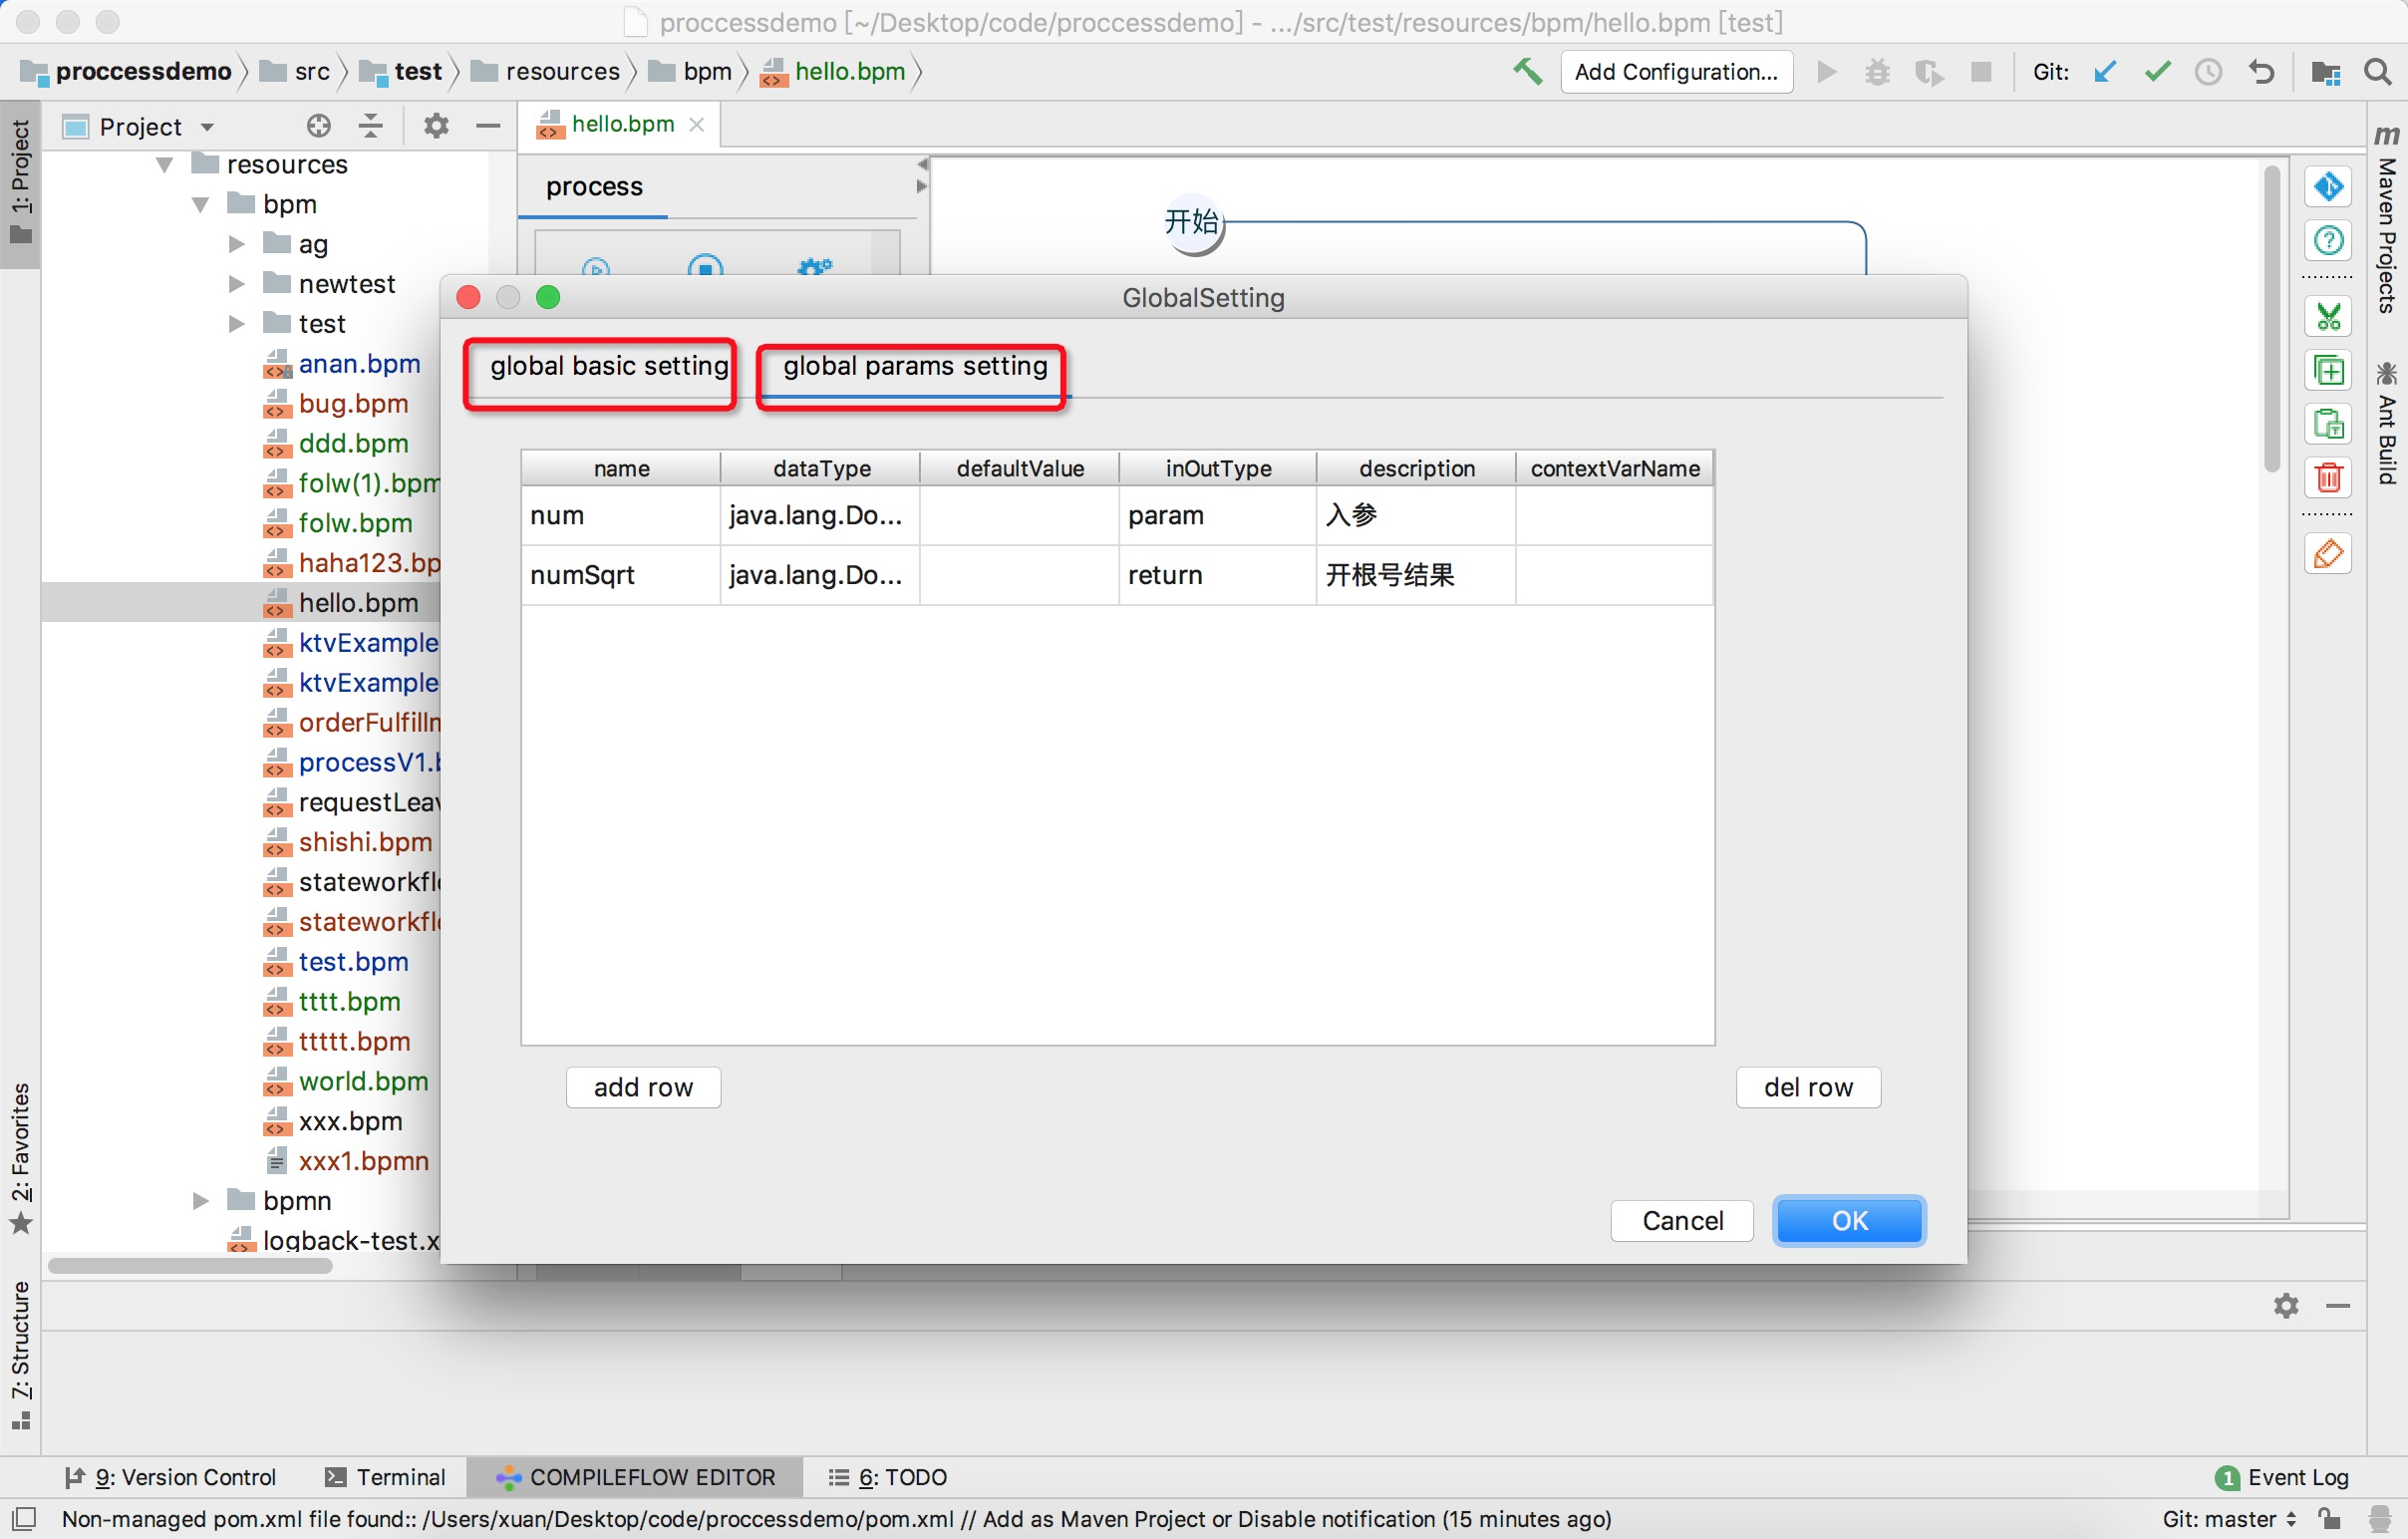Open the Project panel settings gear
The height and width of the screenshot is (1539, 2408).
pos(436,126)
